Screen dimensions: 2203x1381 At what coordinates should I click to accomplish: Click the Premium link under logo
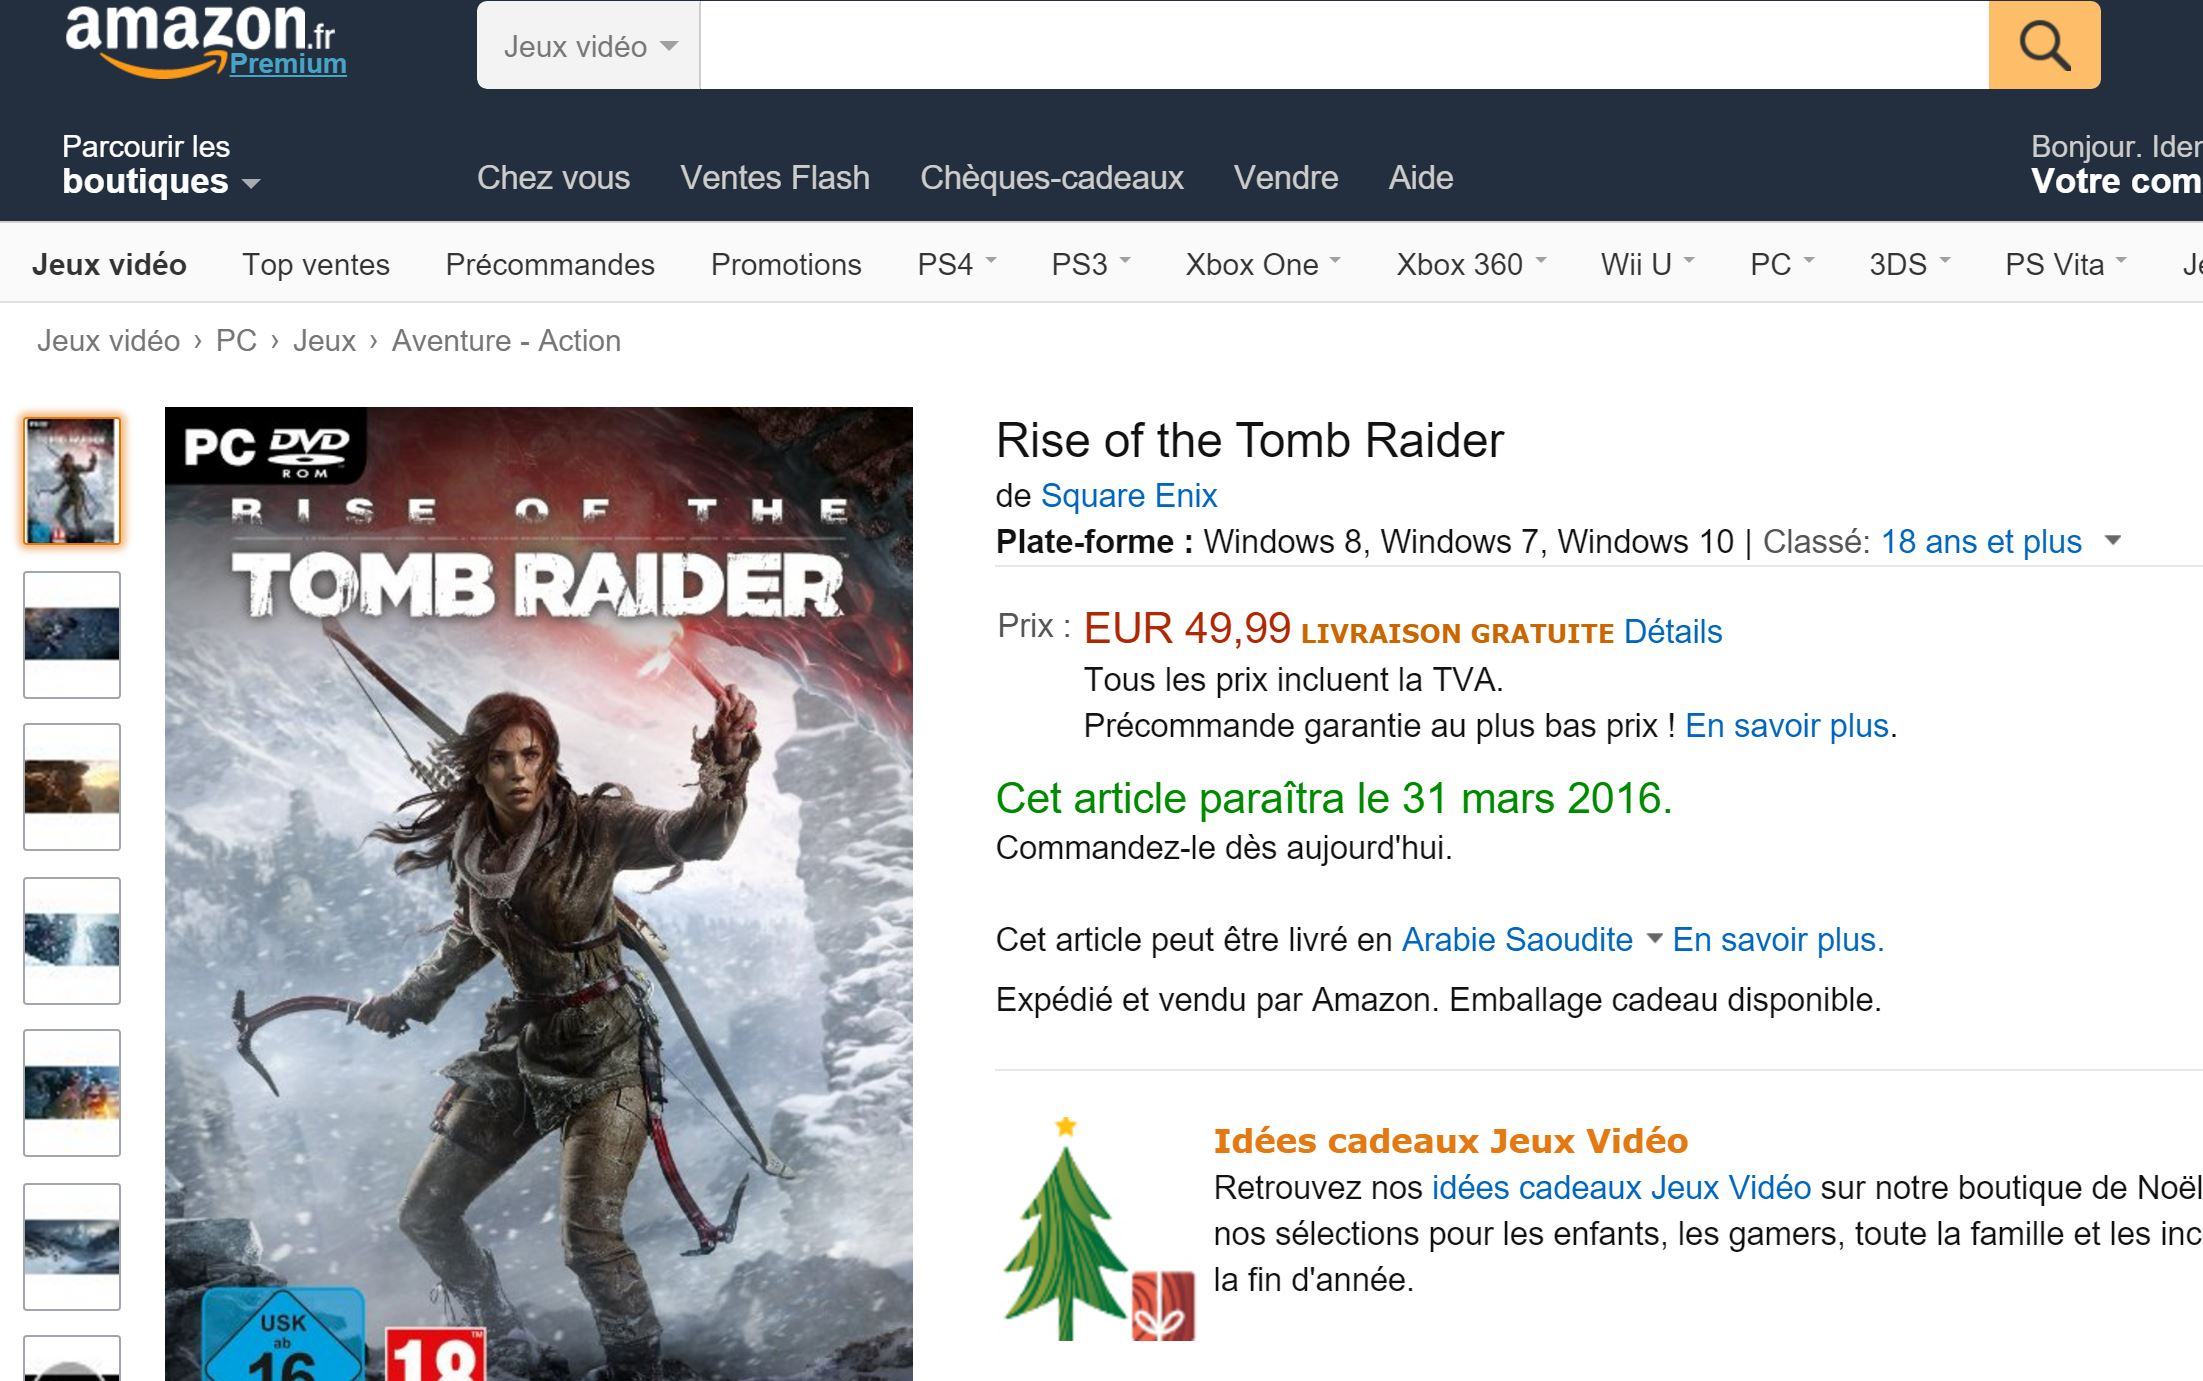click(x=288, y=64)
